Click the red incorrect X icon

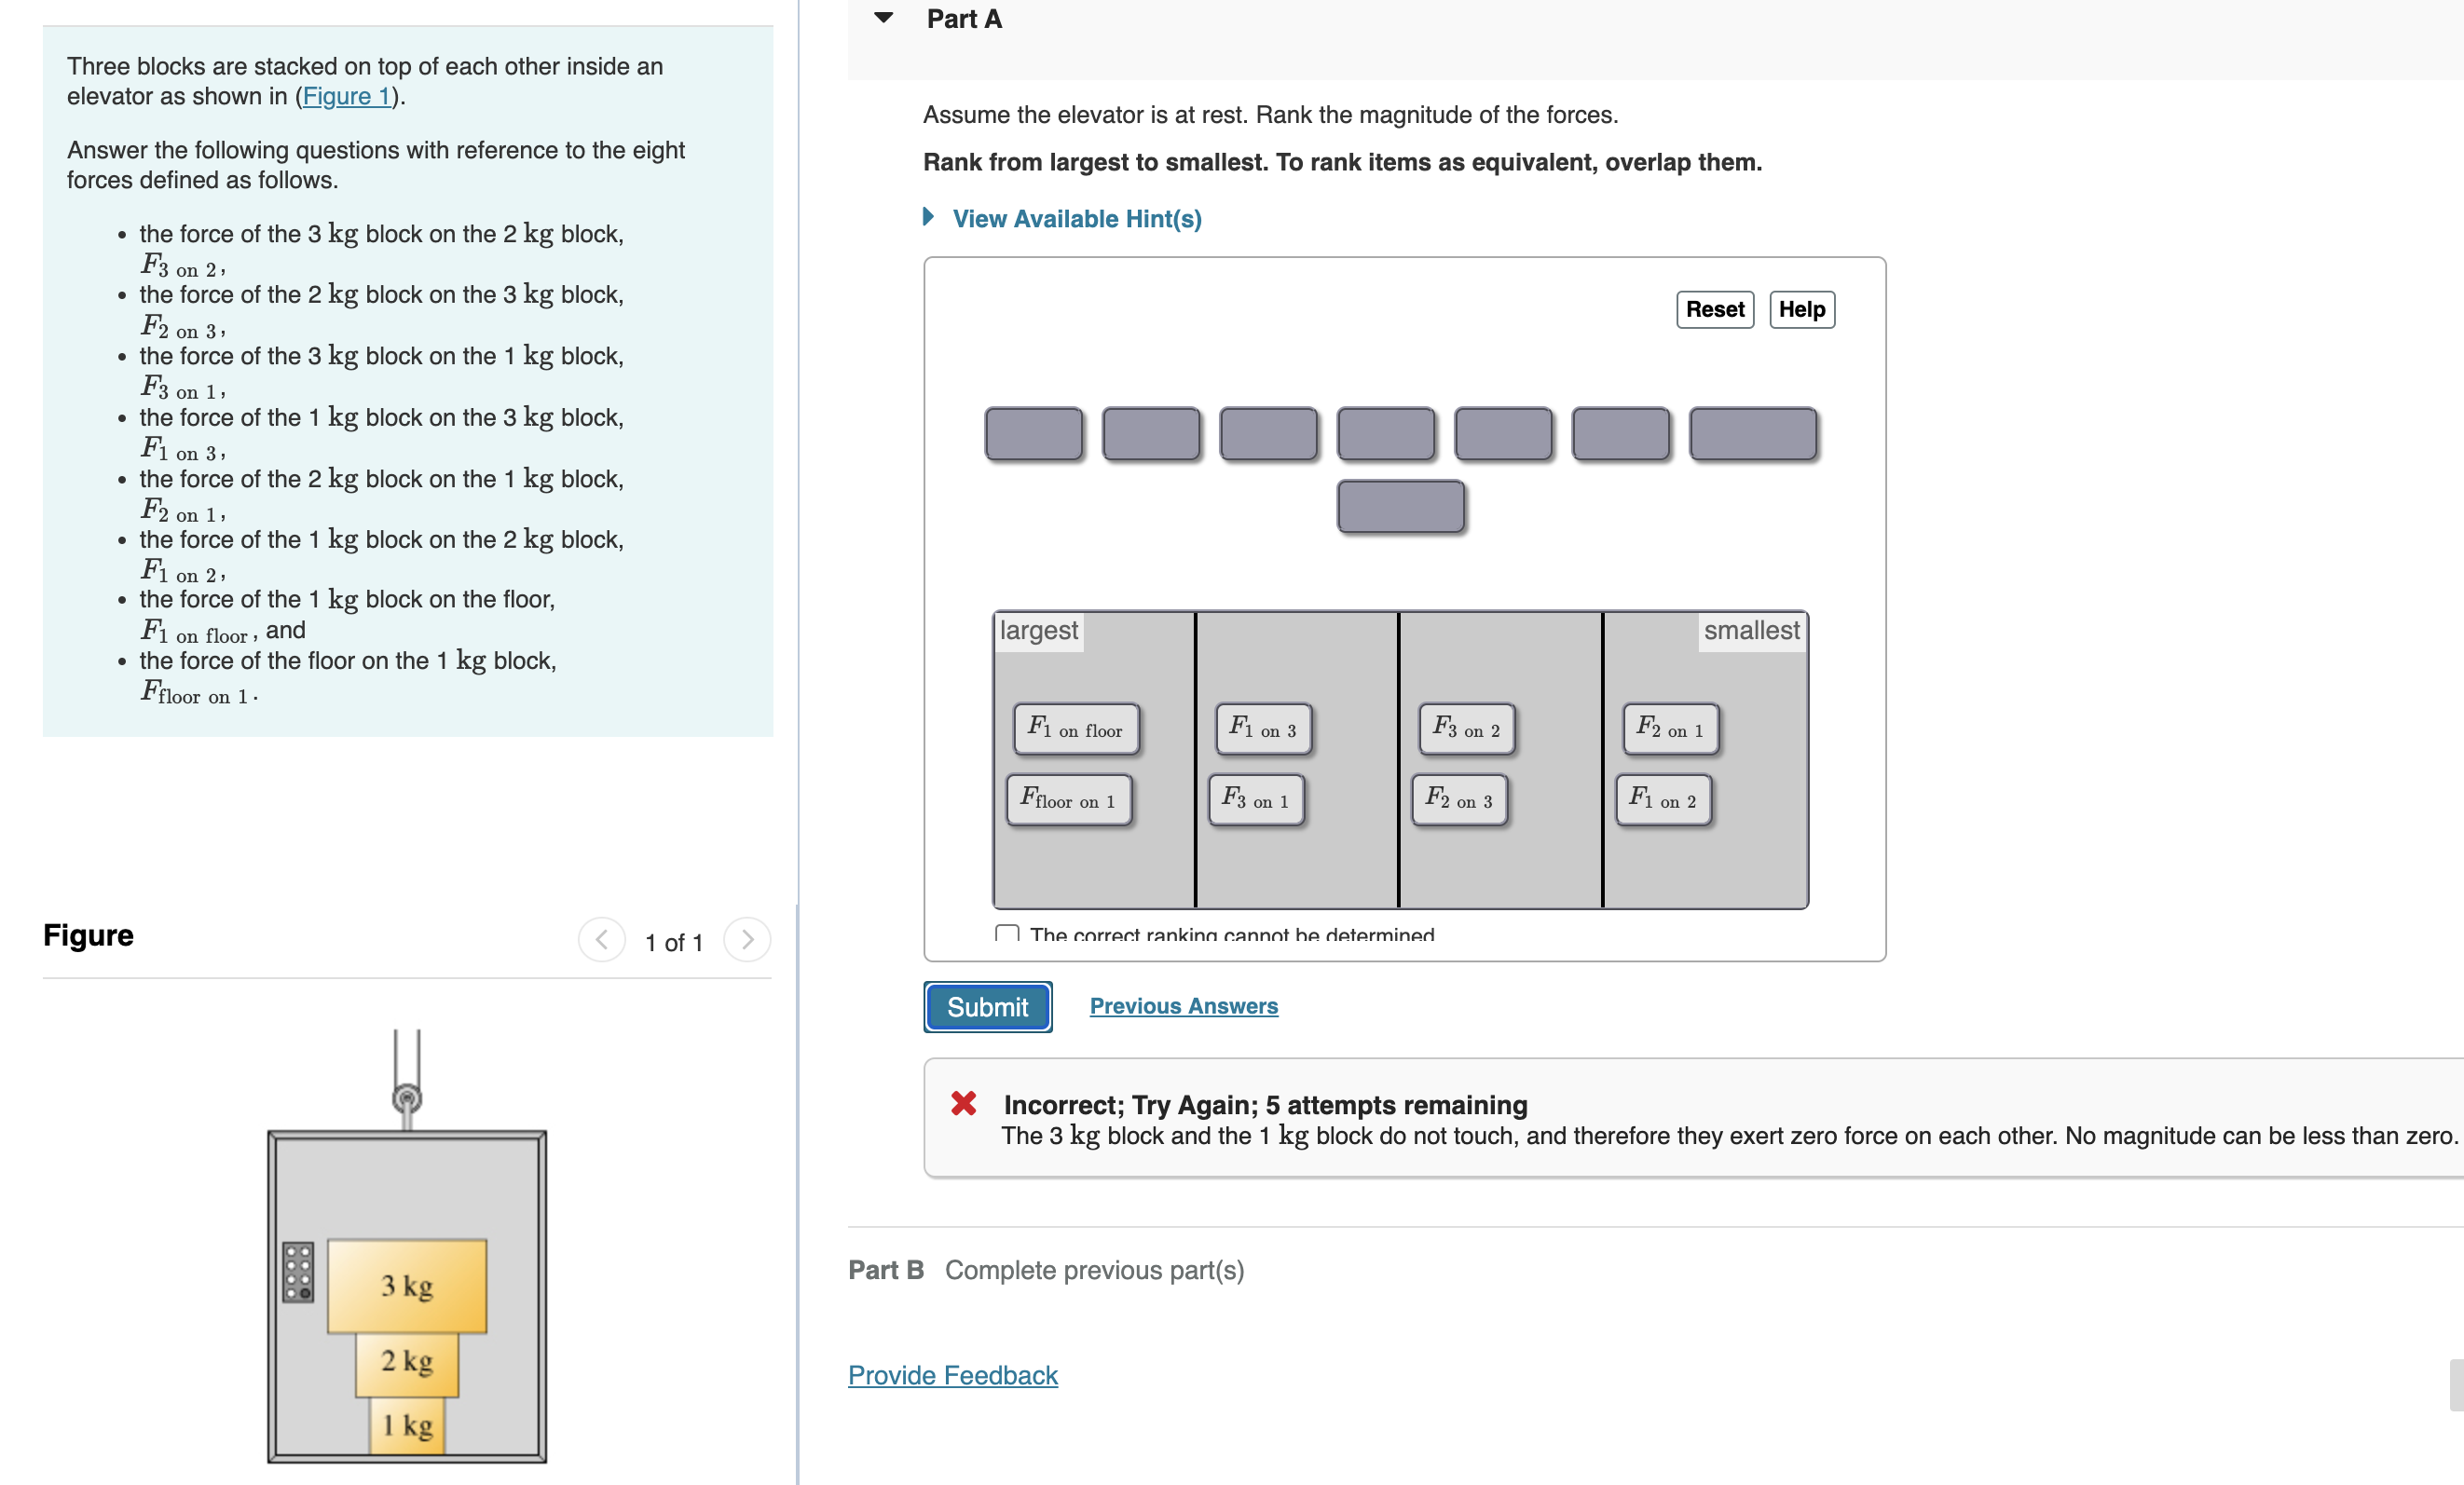(963, 1103)
